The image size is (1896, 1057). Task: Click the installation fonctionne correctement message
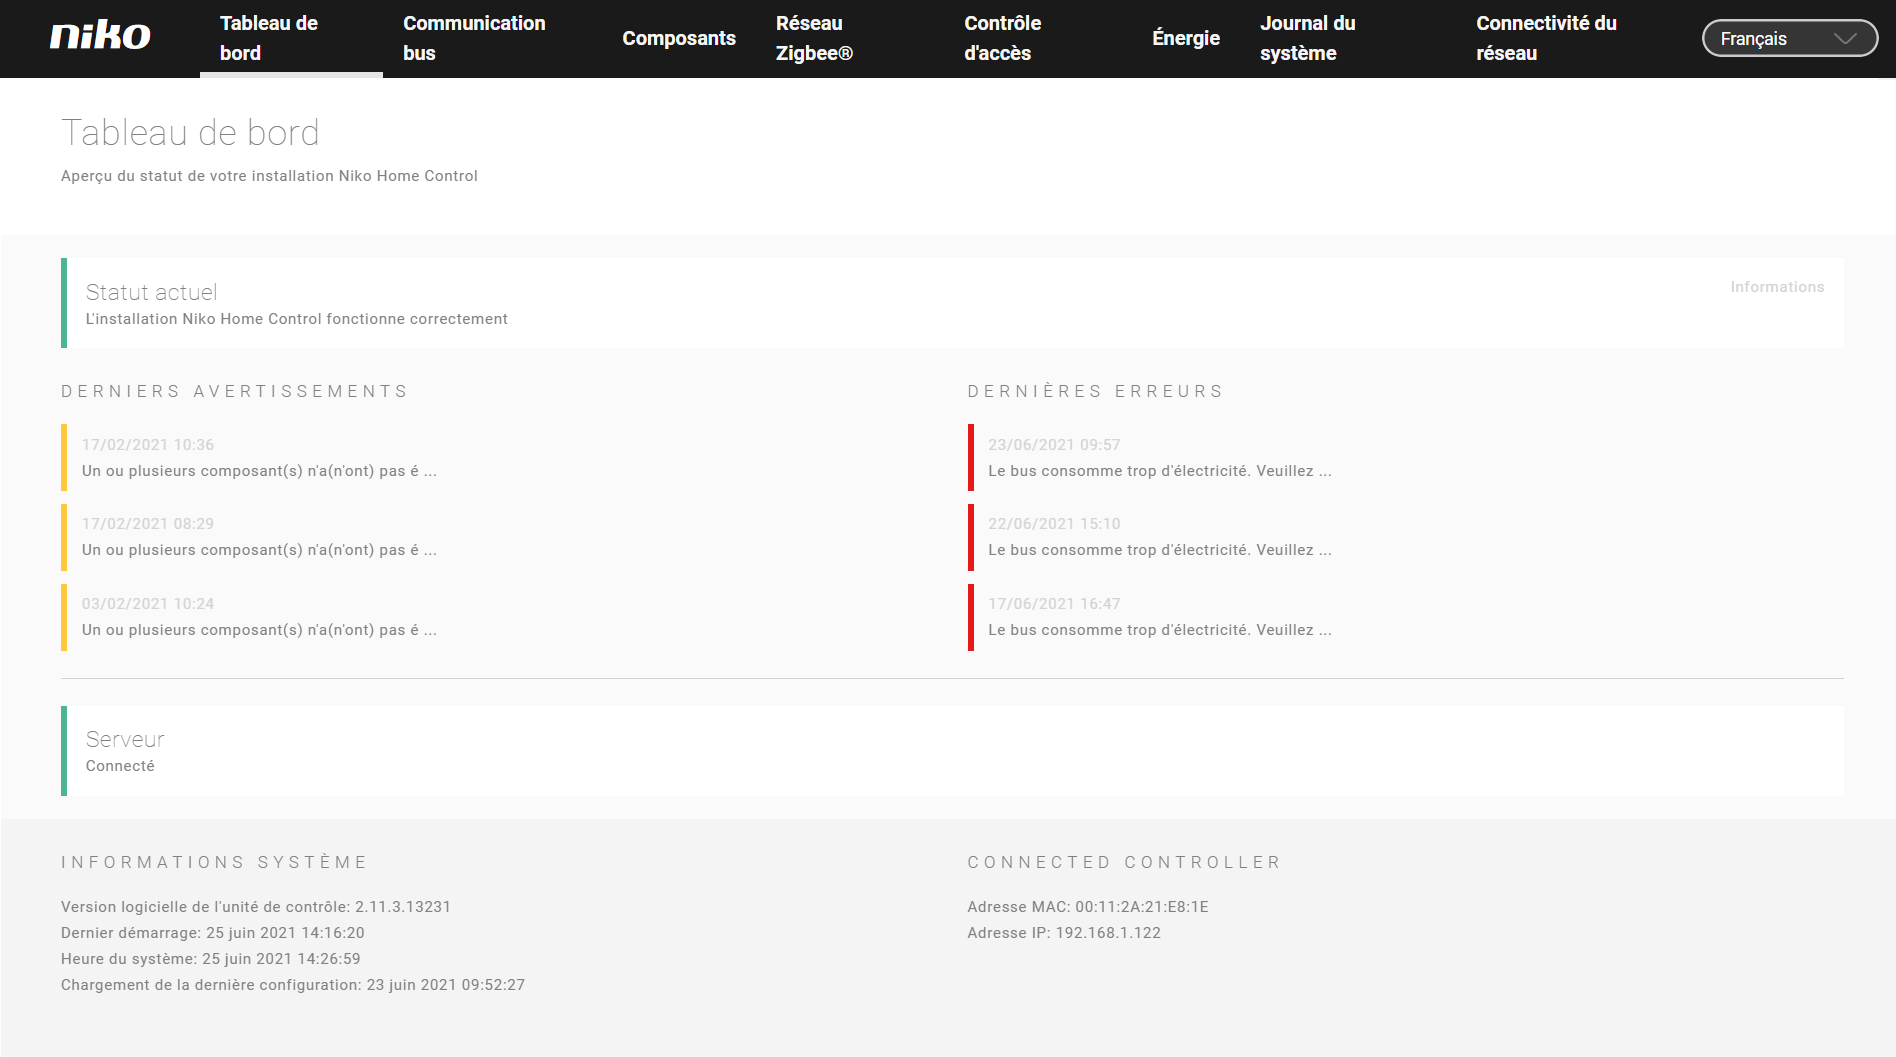(x=297, y=319)
